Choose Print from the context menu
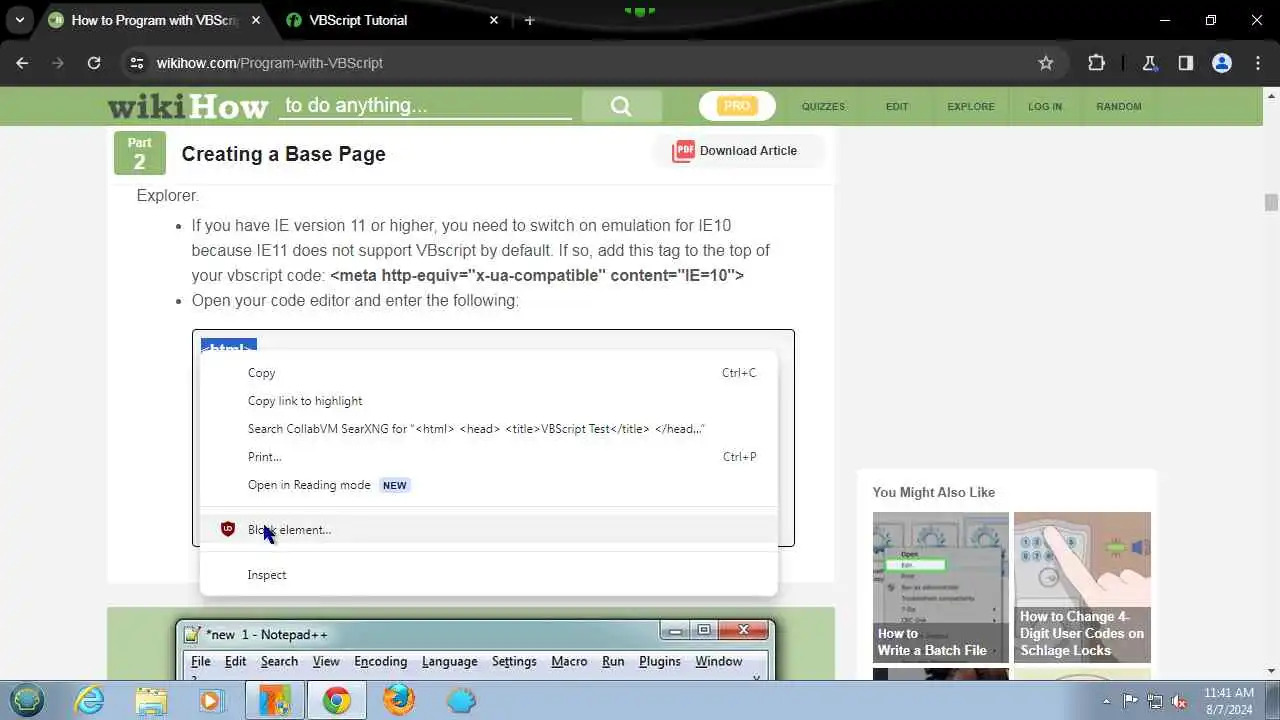 click(x=488, y=457)
